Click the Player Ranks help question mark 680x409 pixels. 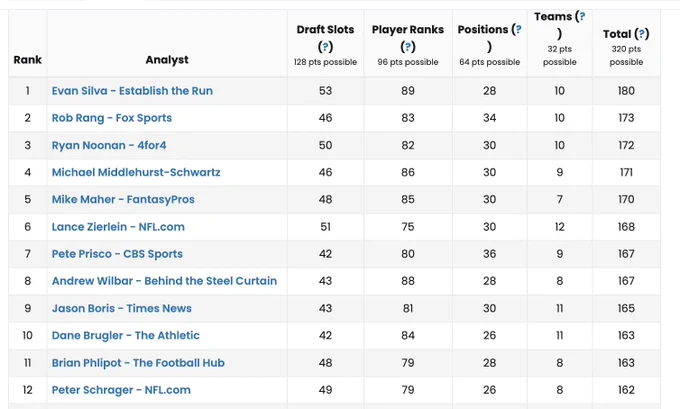pyautogui.click(x=408, y=46)
